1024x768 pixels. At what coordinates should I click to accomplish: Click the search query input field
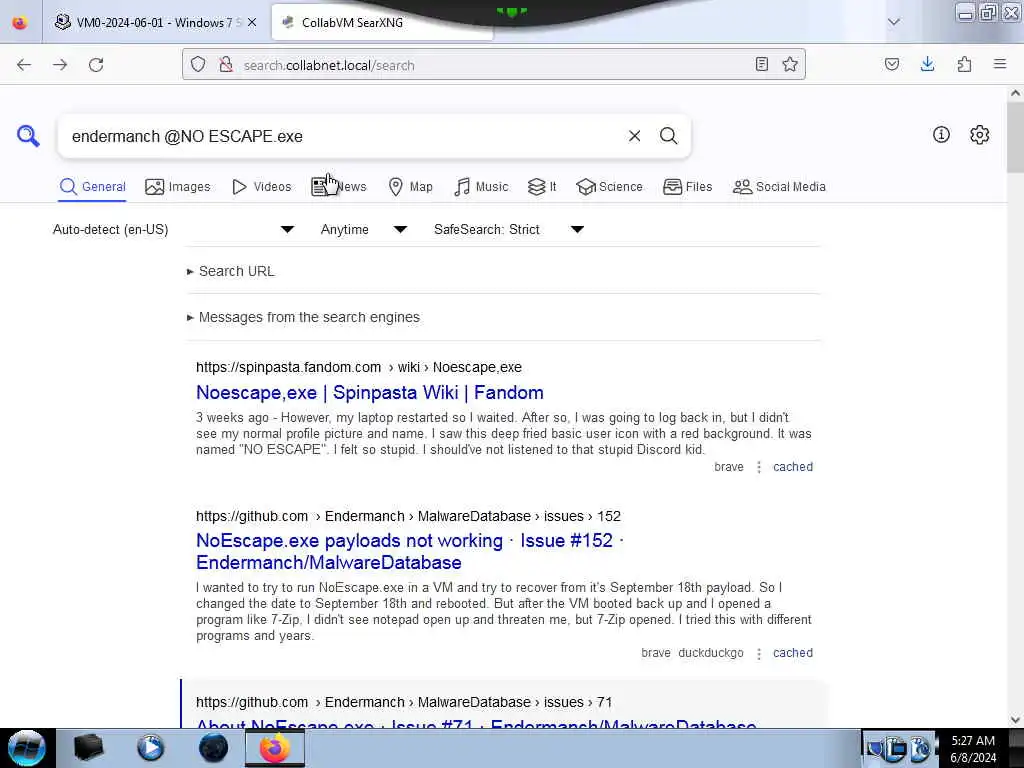pyautogui.click(x=343, y=136)
